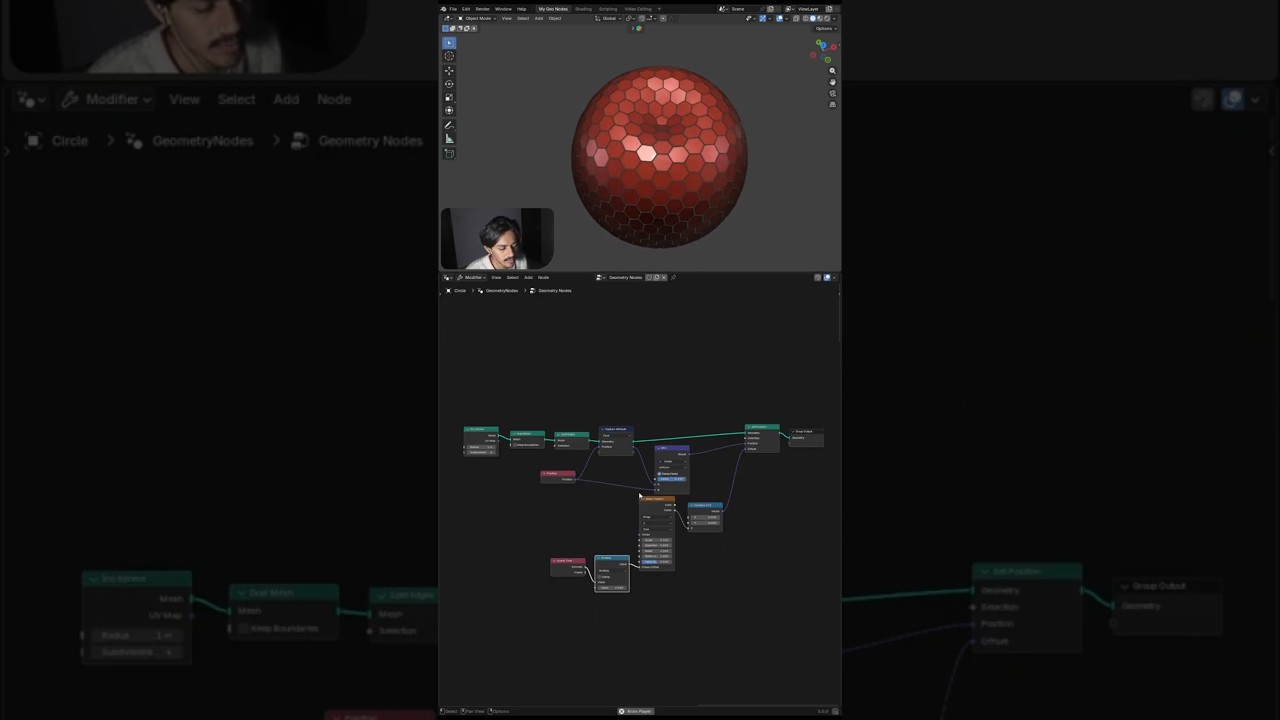Click the pan view hand icon
The image size is (1280, 720).
(x=832, y=82)
